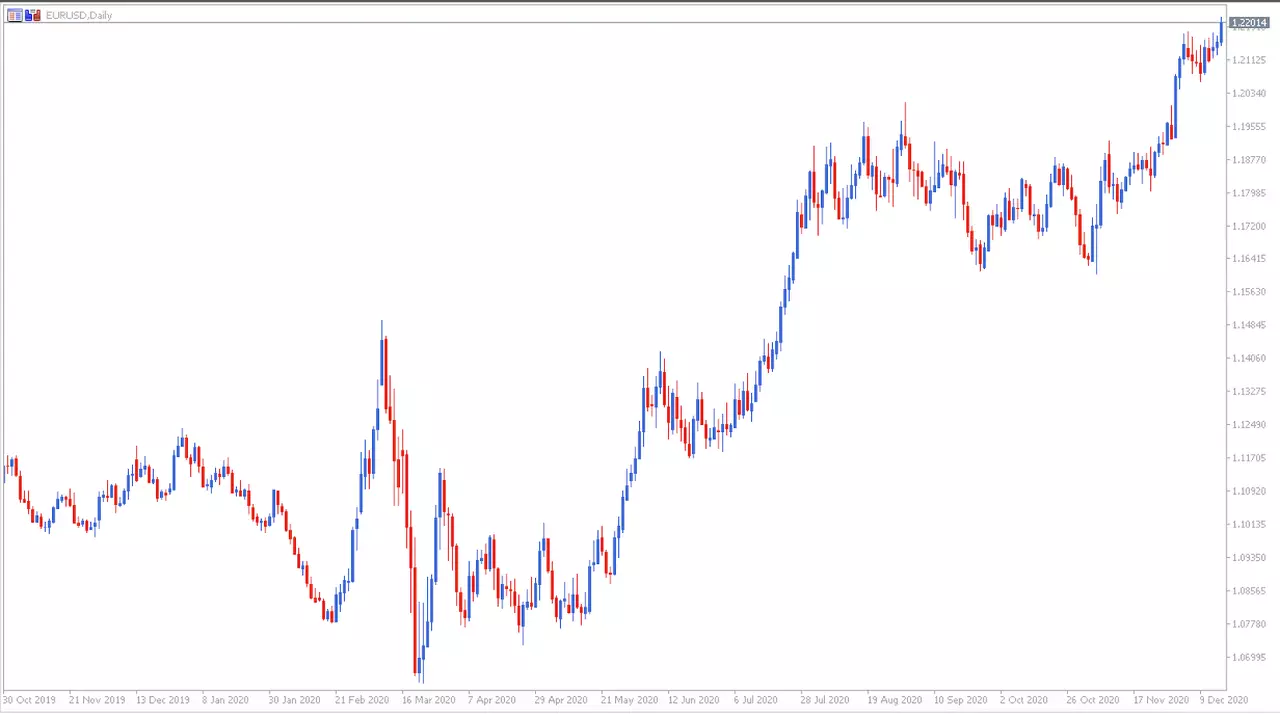Click the 1.12490 price scale label
The height and width of the screenshot is (714, 1280).
coord(1251,425)
